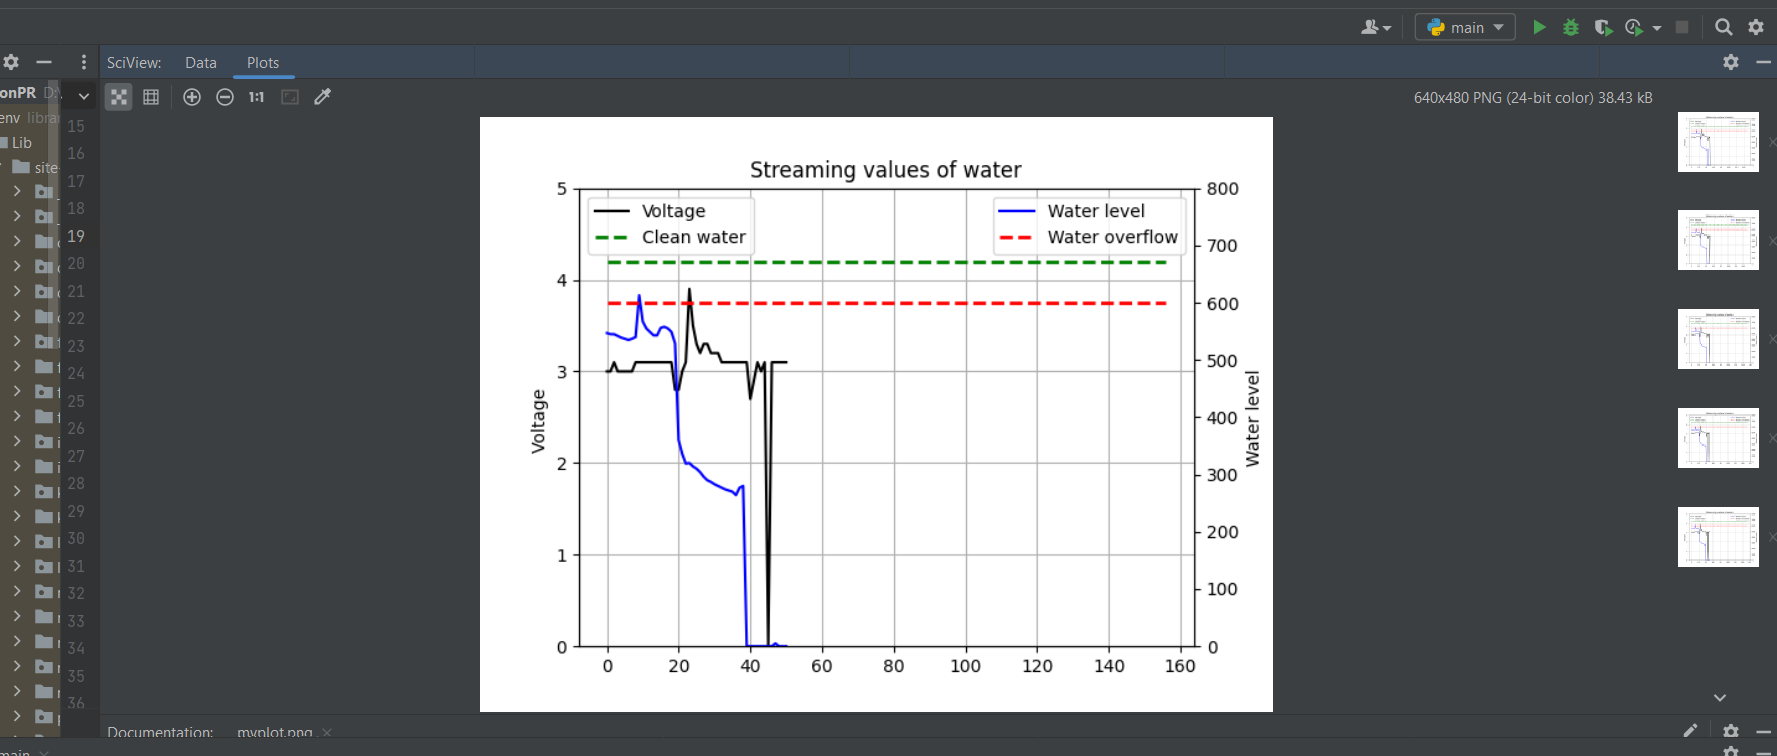
Task: Click the plot title Streaming values of water
Action: (886, 170)
